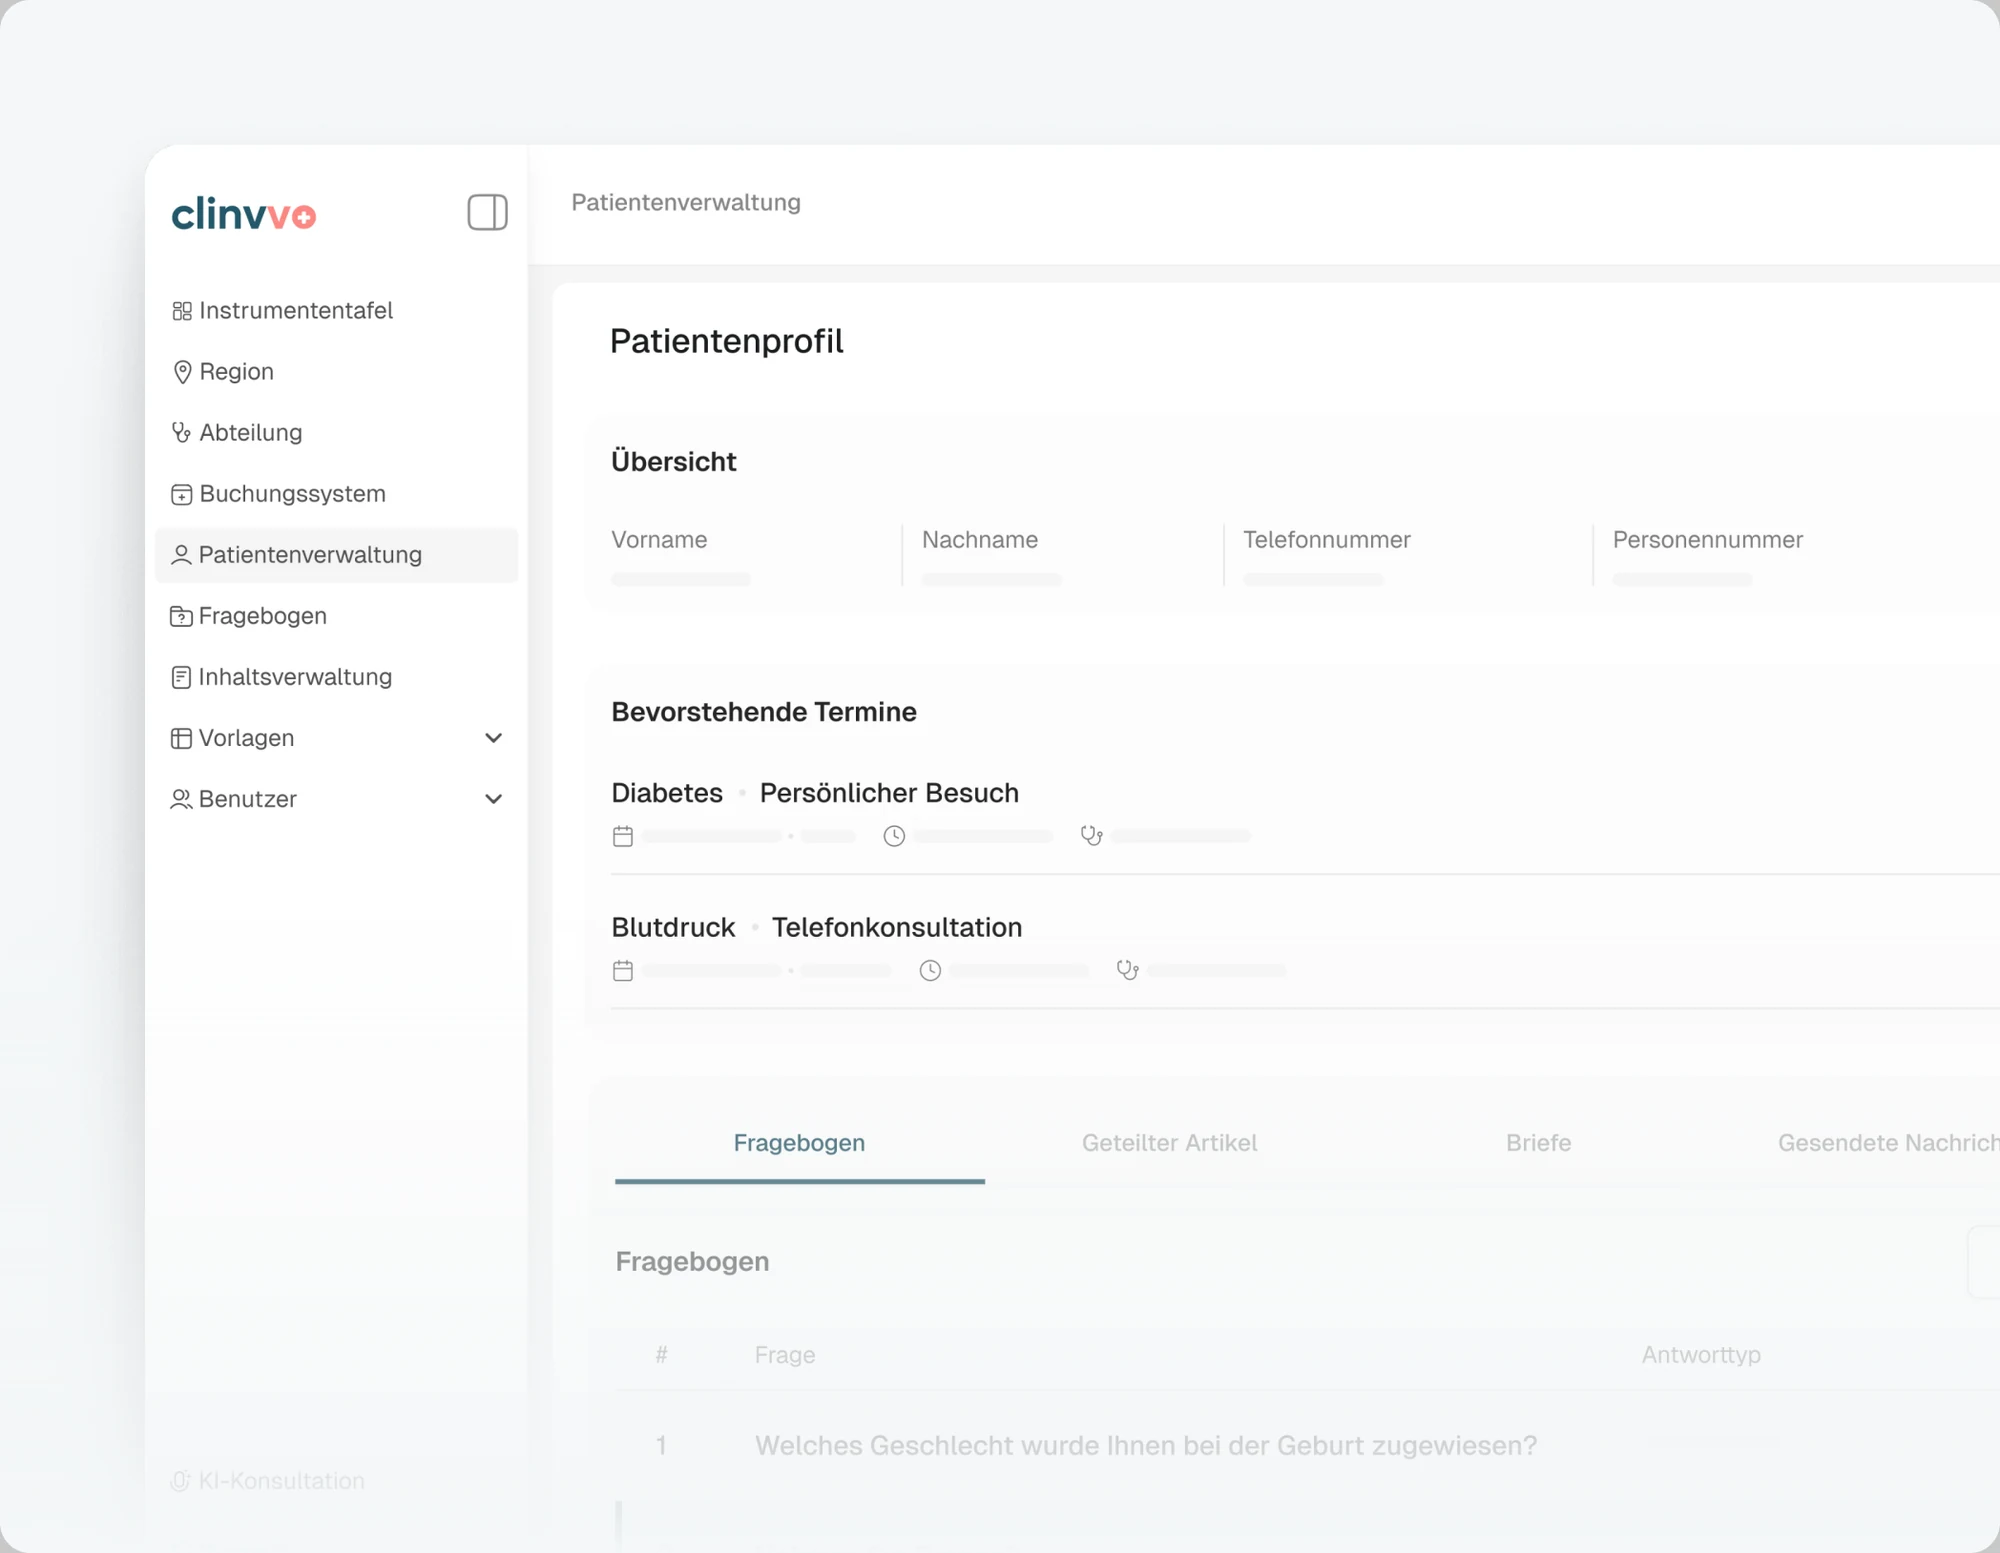Click the Antworttyp column header
This screenshot has width=2000, height=1553.
pyautogui.click(x=1701, y=1355)
